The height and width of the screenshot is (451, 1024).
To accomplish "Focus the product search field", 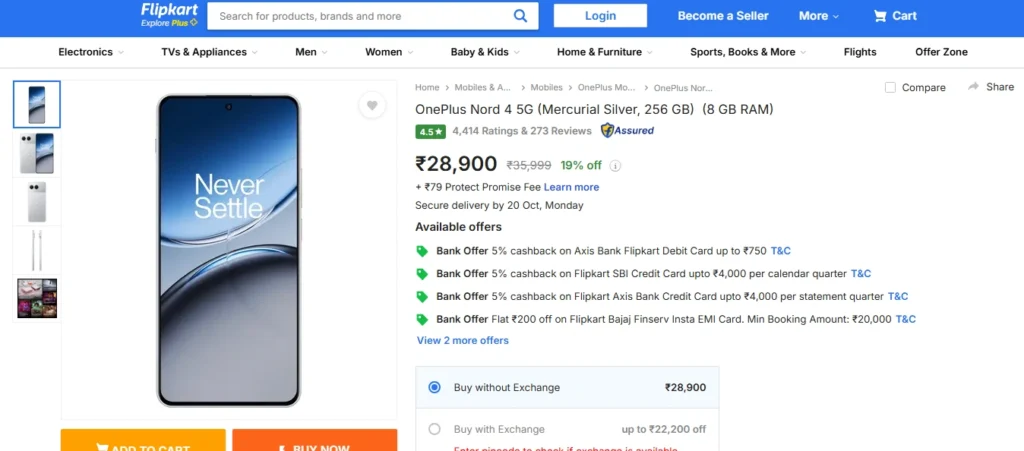I will click(x=360, y=16).
